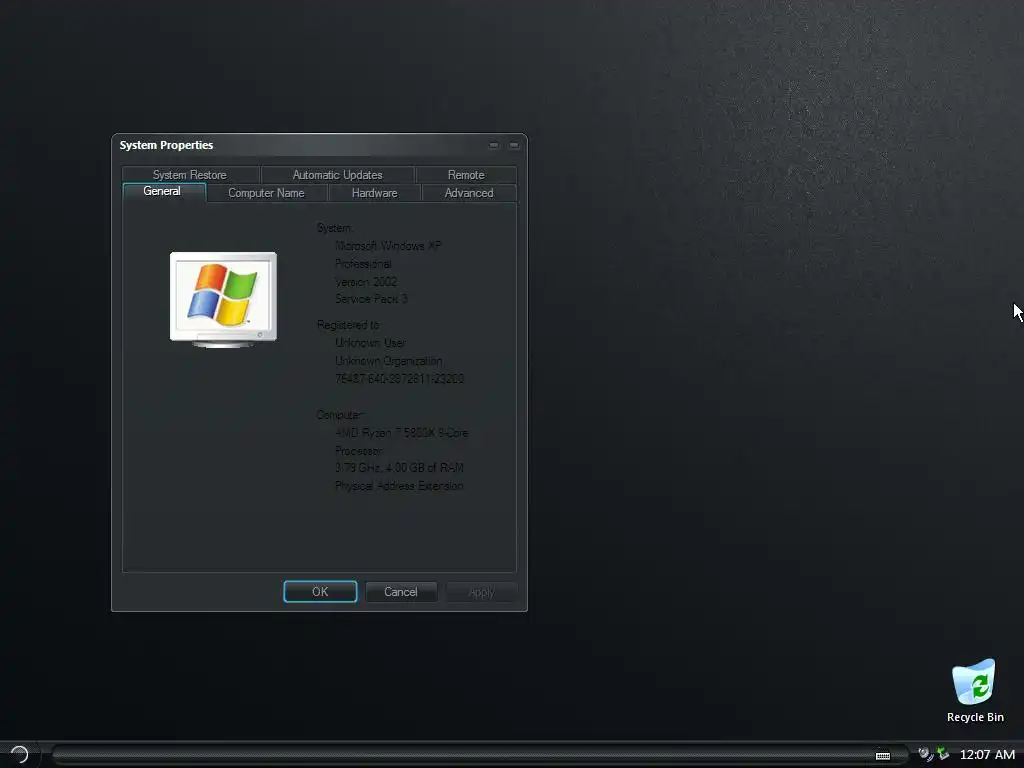Screen dimensions: 1024x768
Task: Click the 'Computer:' label
Action: (x=340, y=415)
